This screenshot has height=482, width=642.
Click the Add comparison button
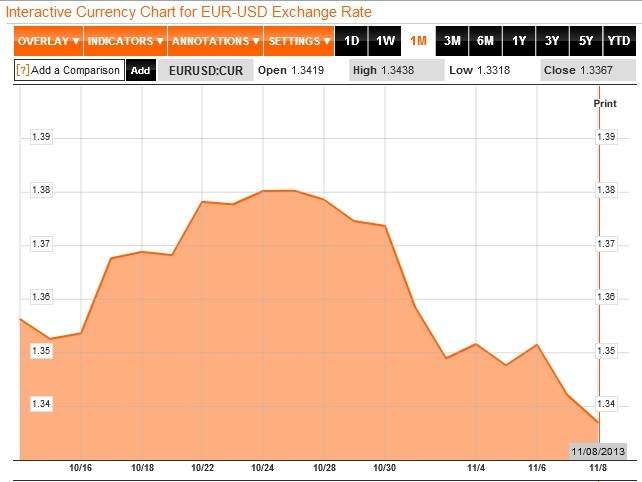point(140,70)
